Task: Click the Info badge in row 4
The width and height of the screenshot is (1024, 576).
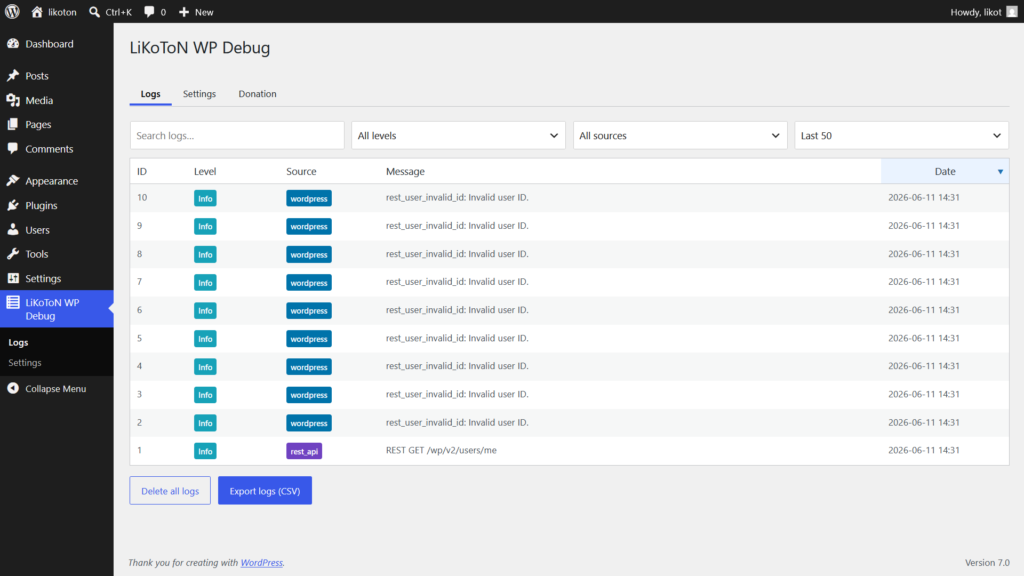Action: tap(205, 367)
